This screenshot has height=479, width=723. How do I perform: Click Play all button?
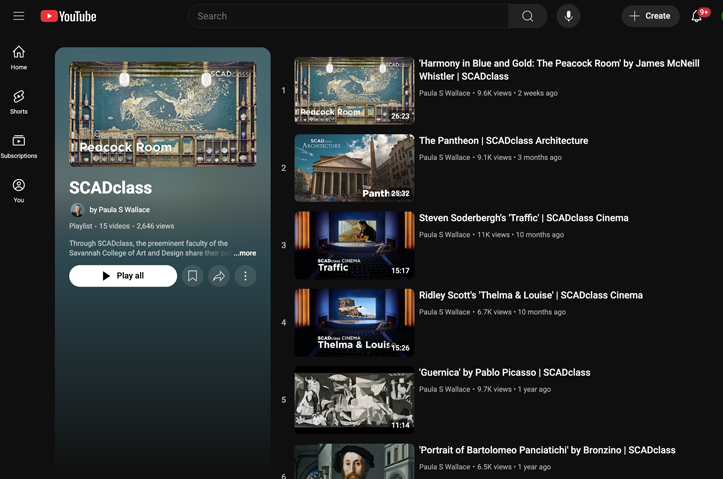click(x=123, y=276)
